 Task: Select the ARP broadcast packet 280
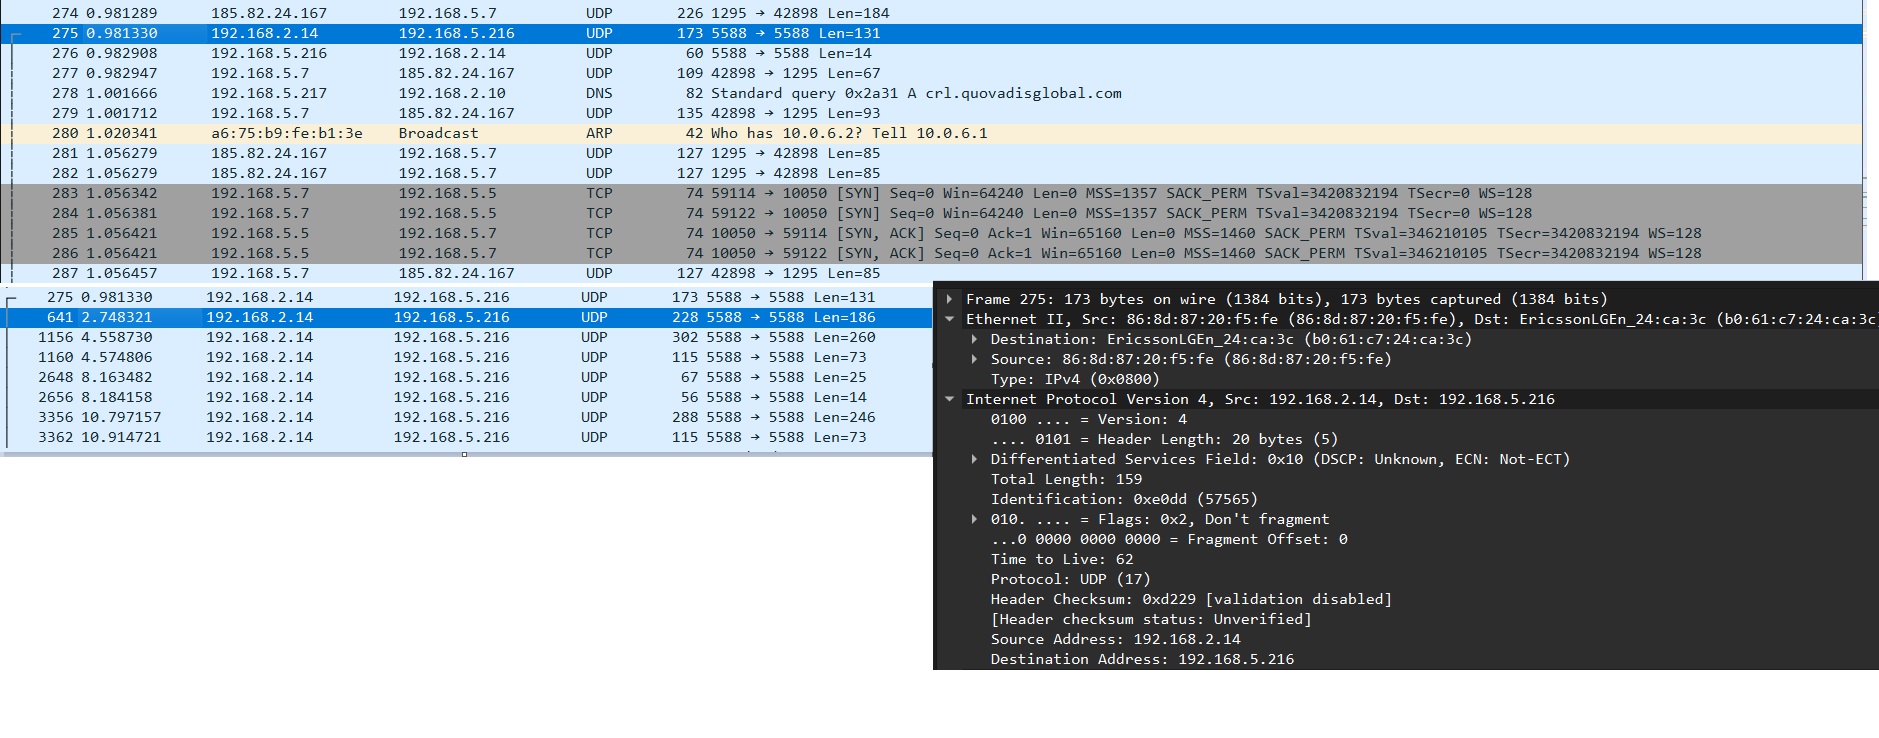coord(600,133)
